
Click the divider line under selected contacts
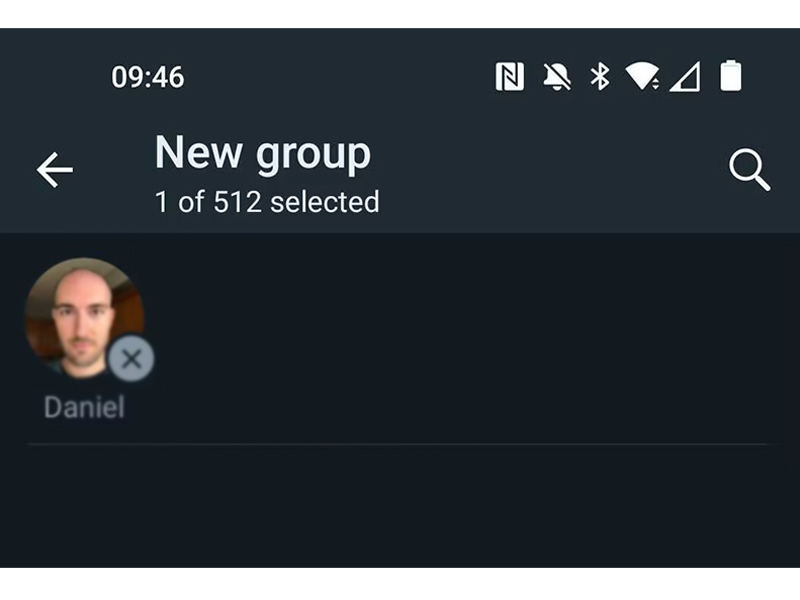tap(397, 444)
